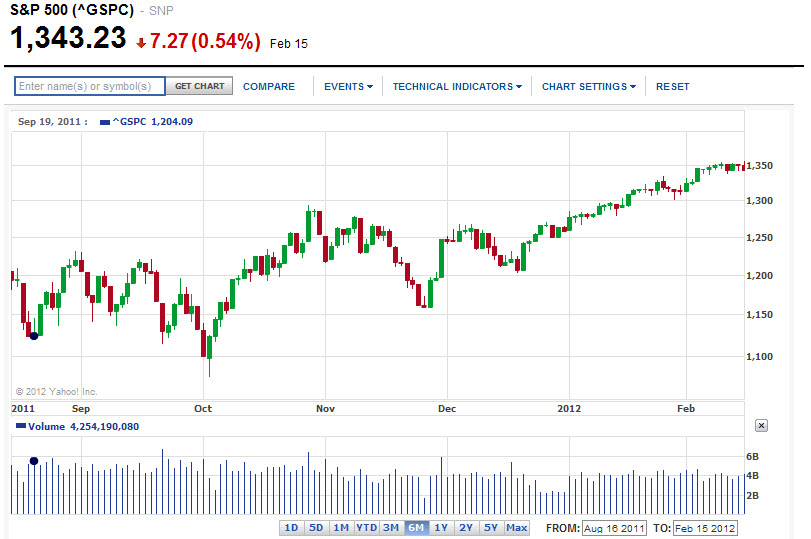Click the ^GSPC 1,204.09 legend label
This screenshot has width=811, height=539.
(153, 122)
